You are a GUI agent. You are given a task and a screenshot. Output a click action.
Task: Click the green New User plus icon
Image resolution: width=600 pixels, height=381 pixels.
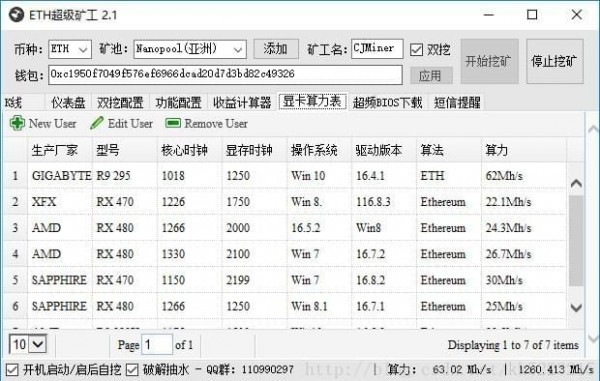pyautogui.click(x=17, y=123)
